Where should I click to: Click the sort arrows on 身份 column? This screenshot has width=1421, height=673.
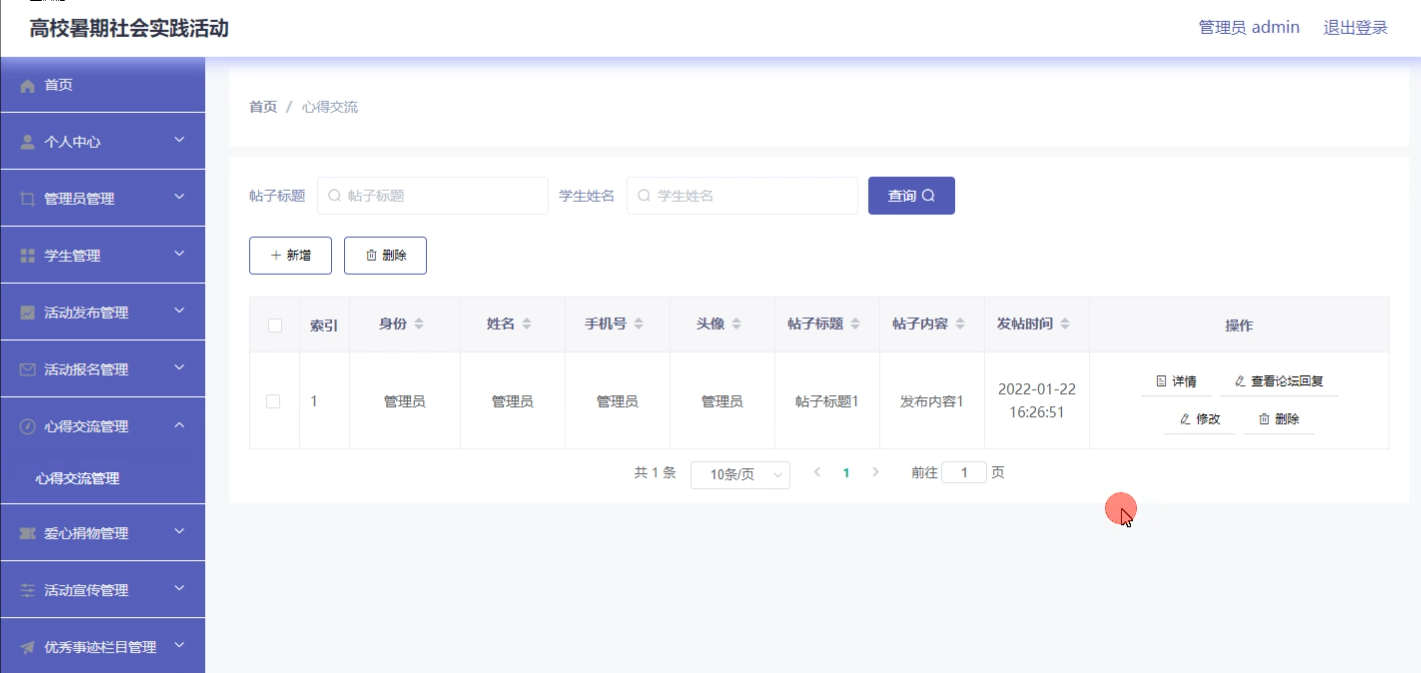pyautogui.click(x=419, y=325)
